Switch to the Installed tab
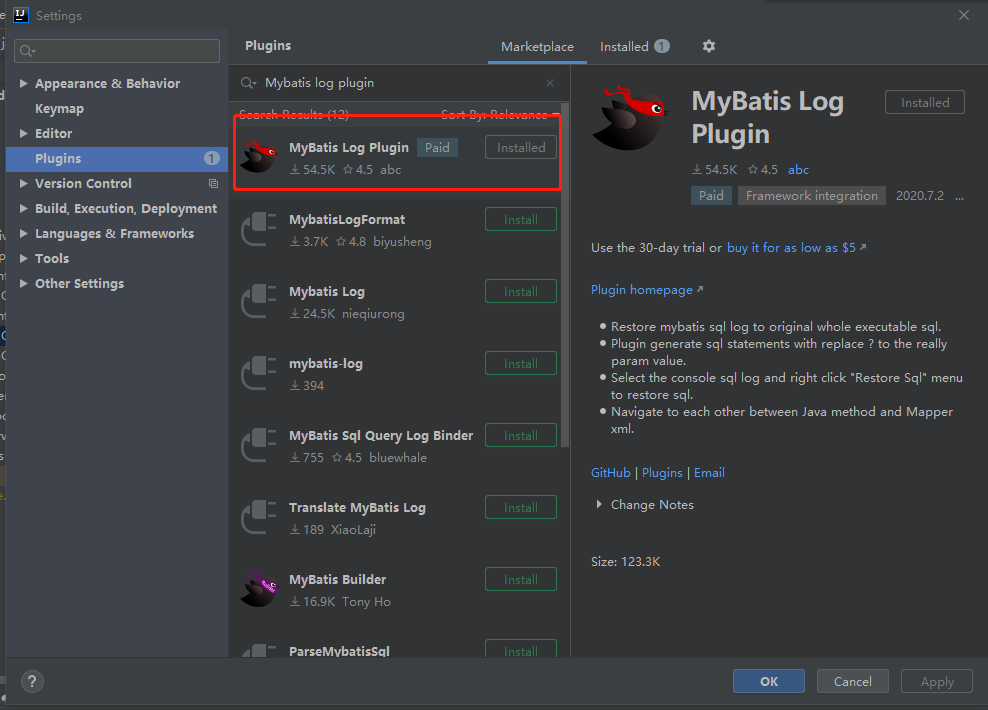This screenshot has width=988, height=710. (x=626, y=46)
